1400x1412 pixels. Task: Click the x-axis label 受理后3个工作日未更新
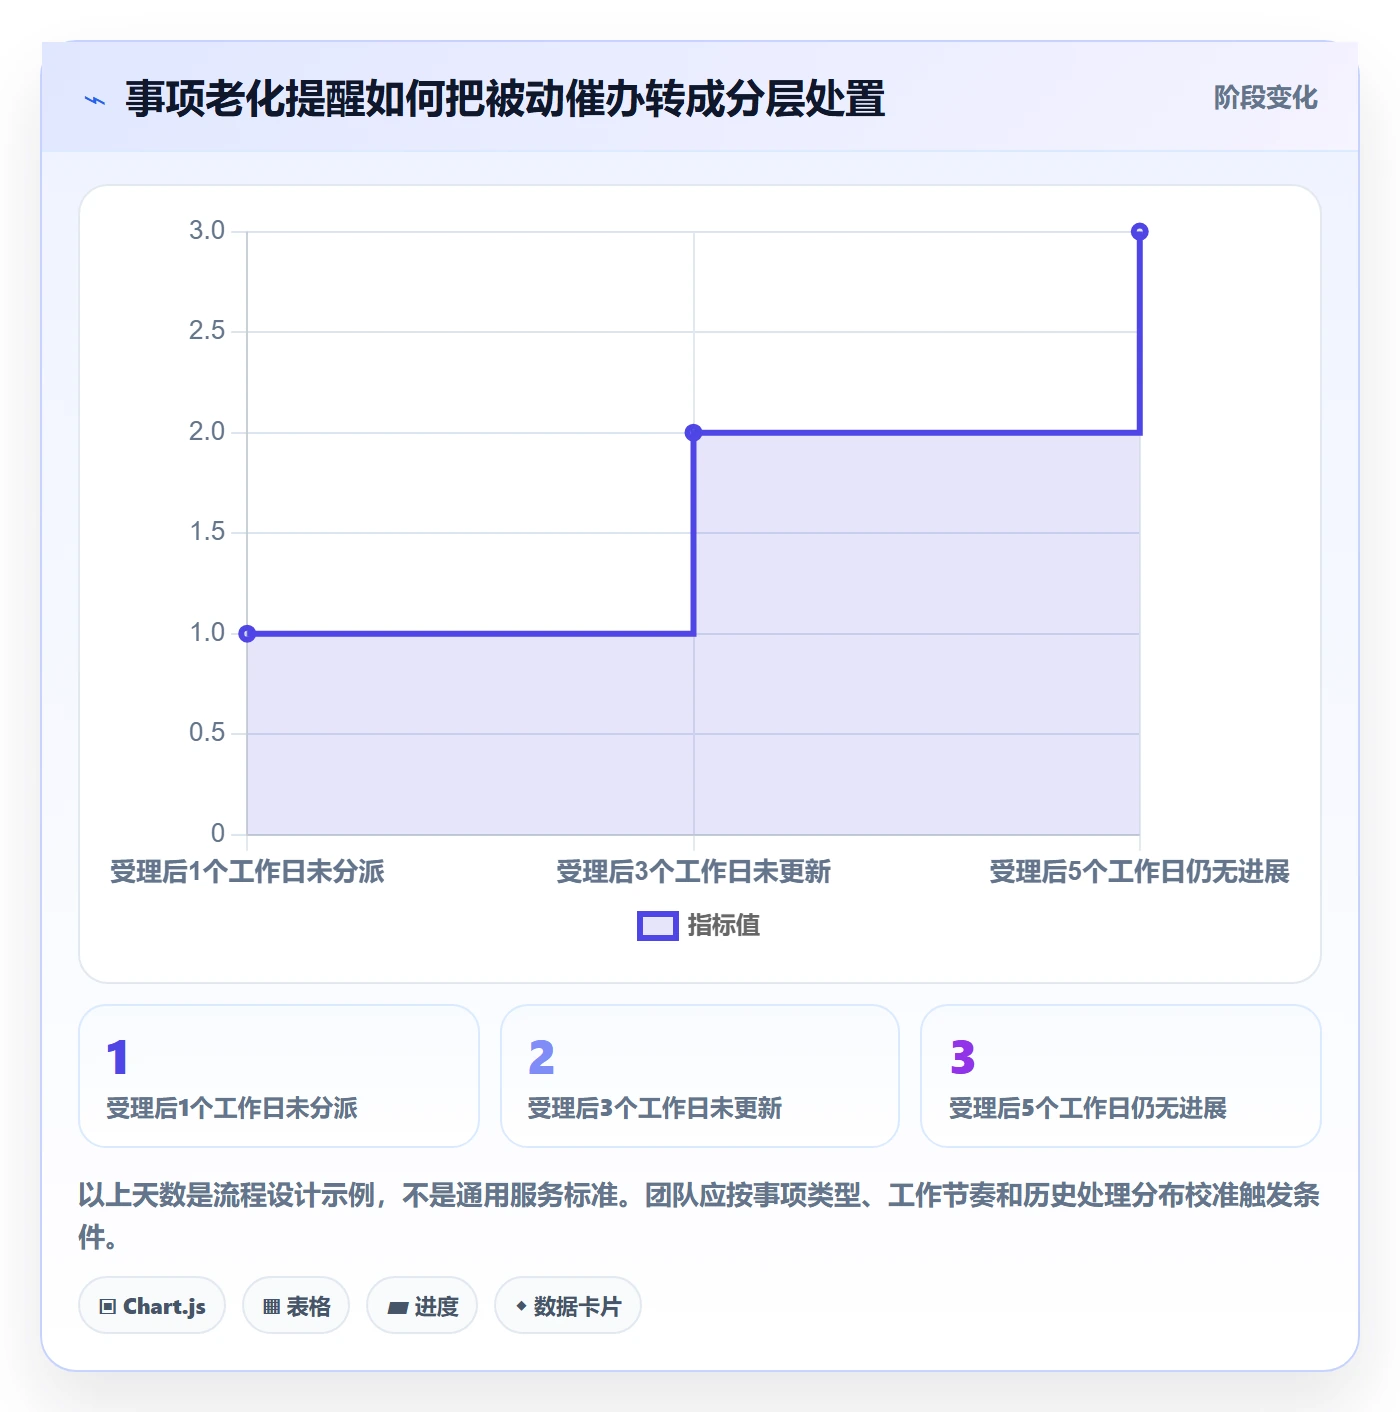693,872
